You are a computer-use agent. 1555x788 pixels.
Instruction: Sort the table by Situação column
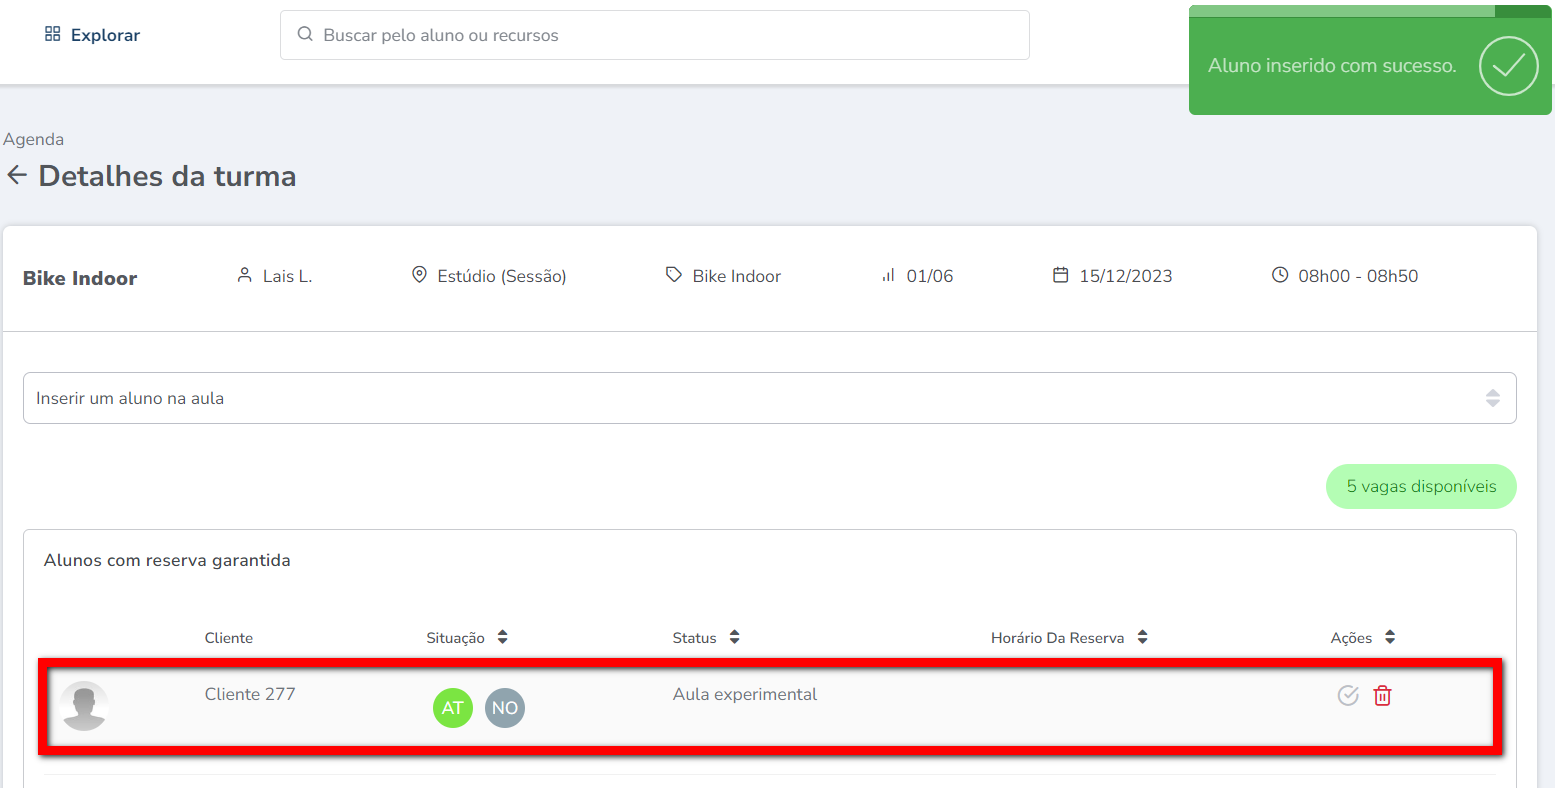click(x=502, y=638)
